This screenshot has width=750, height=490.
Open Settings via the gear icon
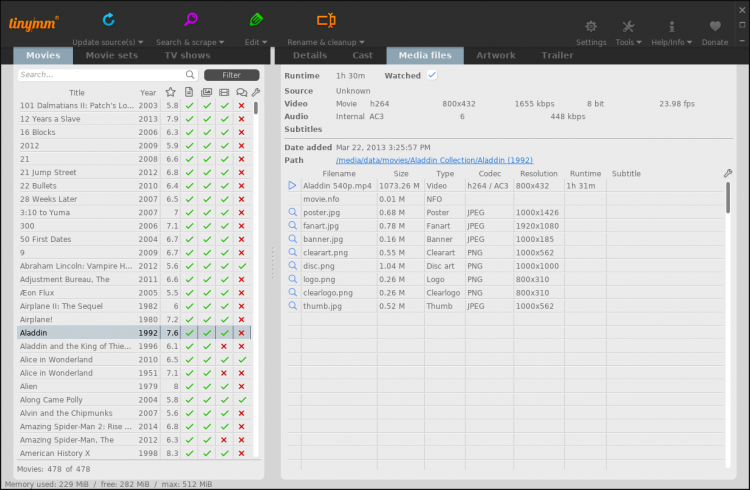pyautogui.click(x=591, y=27)
